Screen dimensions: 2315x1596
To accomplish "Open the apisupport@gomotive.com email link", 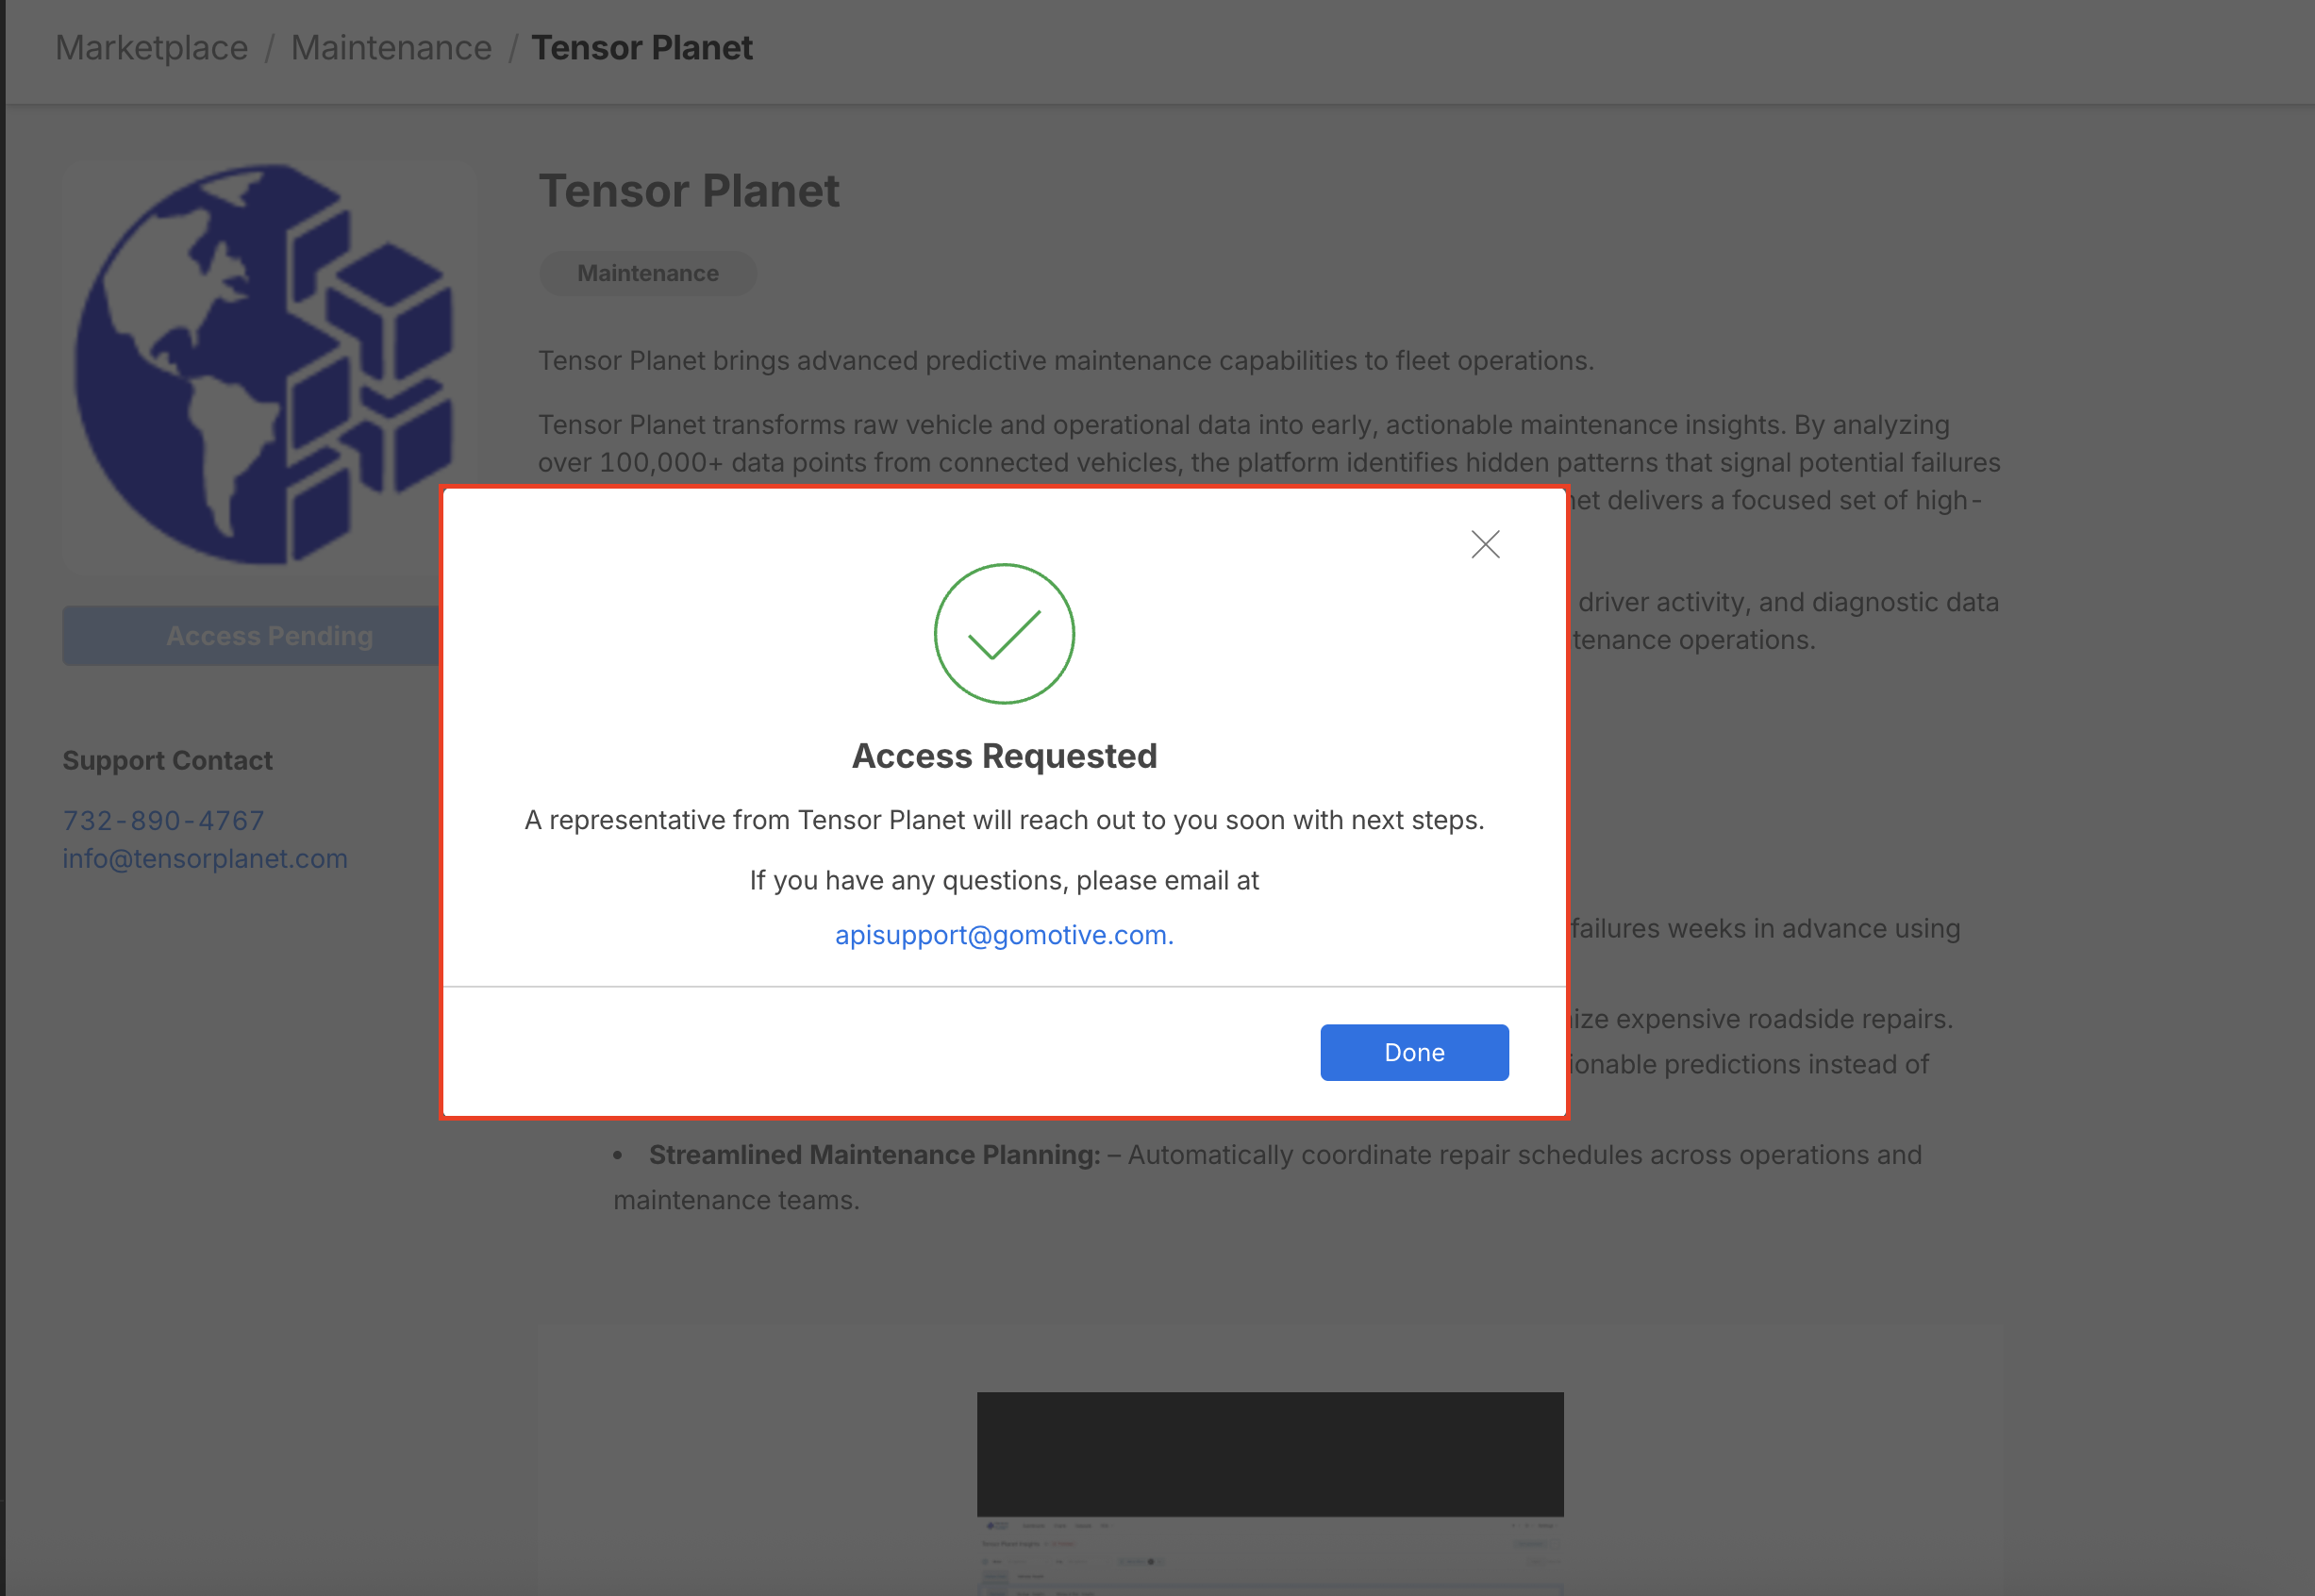I will tap(1003, 935).
